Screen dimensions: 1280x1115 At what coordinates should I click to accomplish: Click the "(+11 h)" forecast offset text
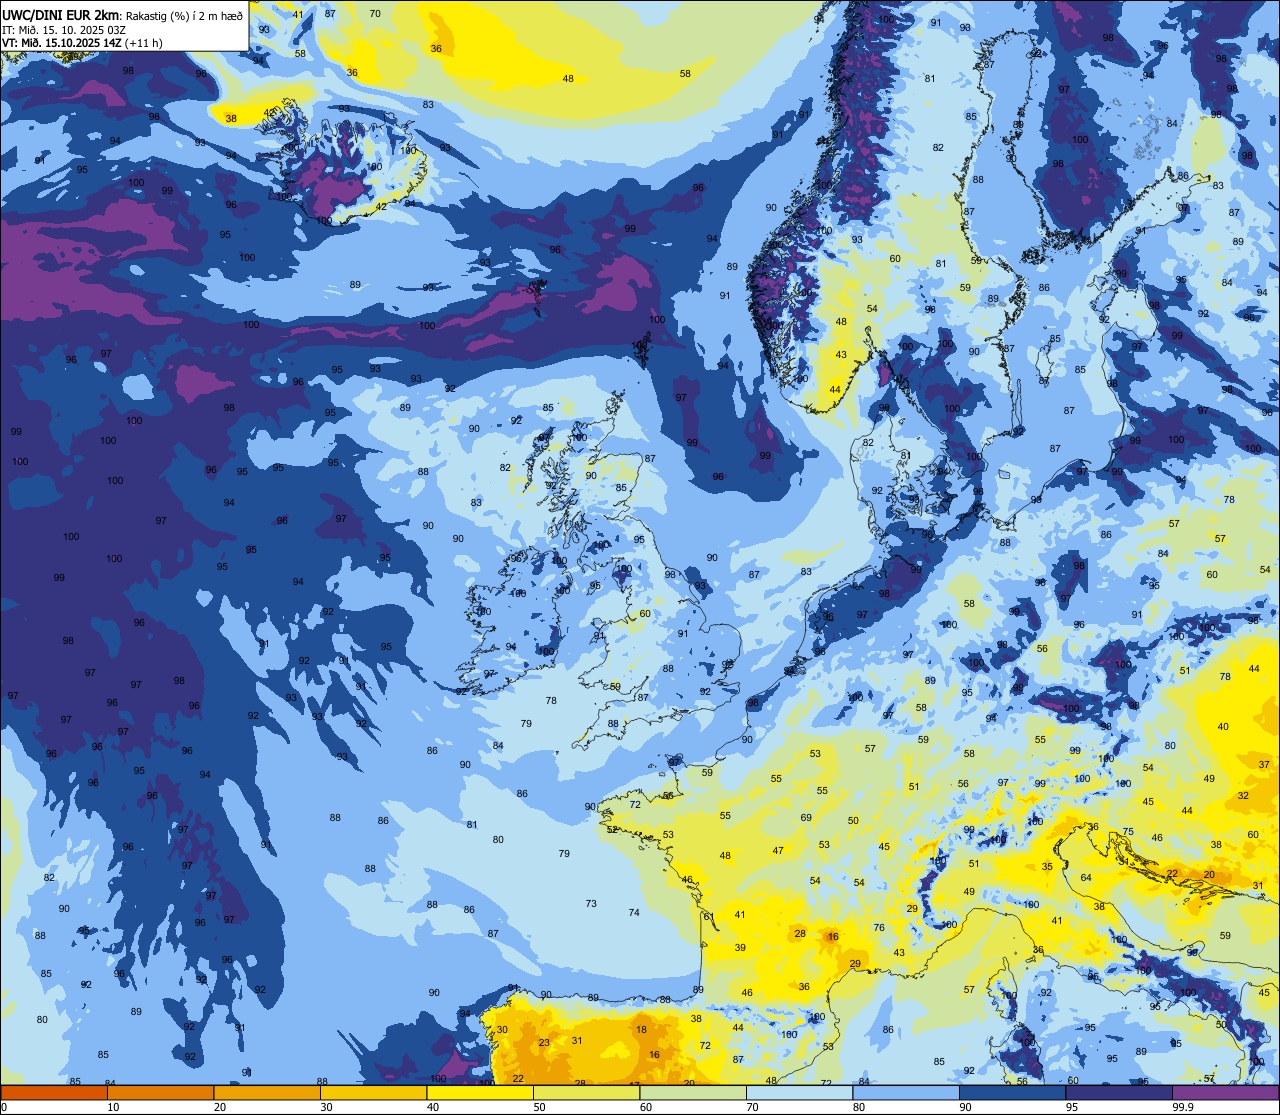pyautogui.click(x=144, y=43)
